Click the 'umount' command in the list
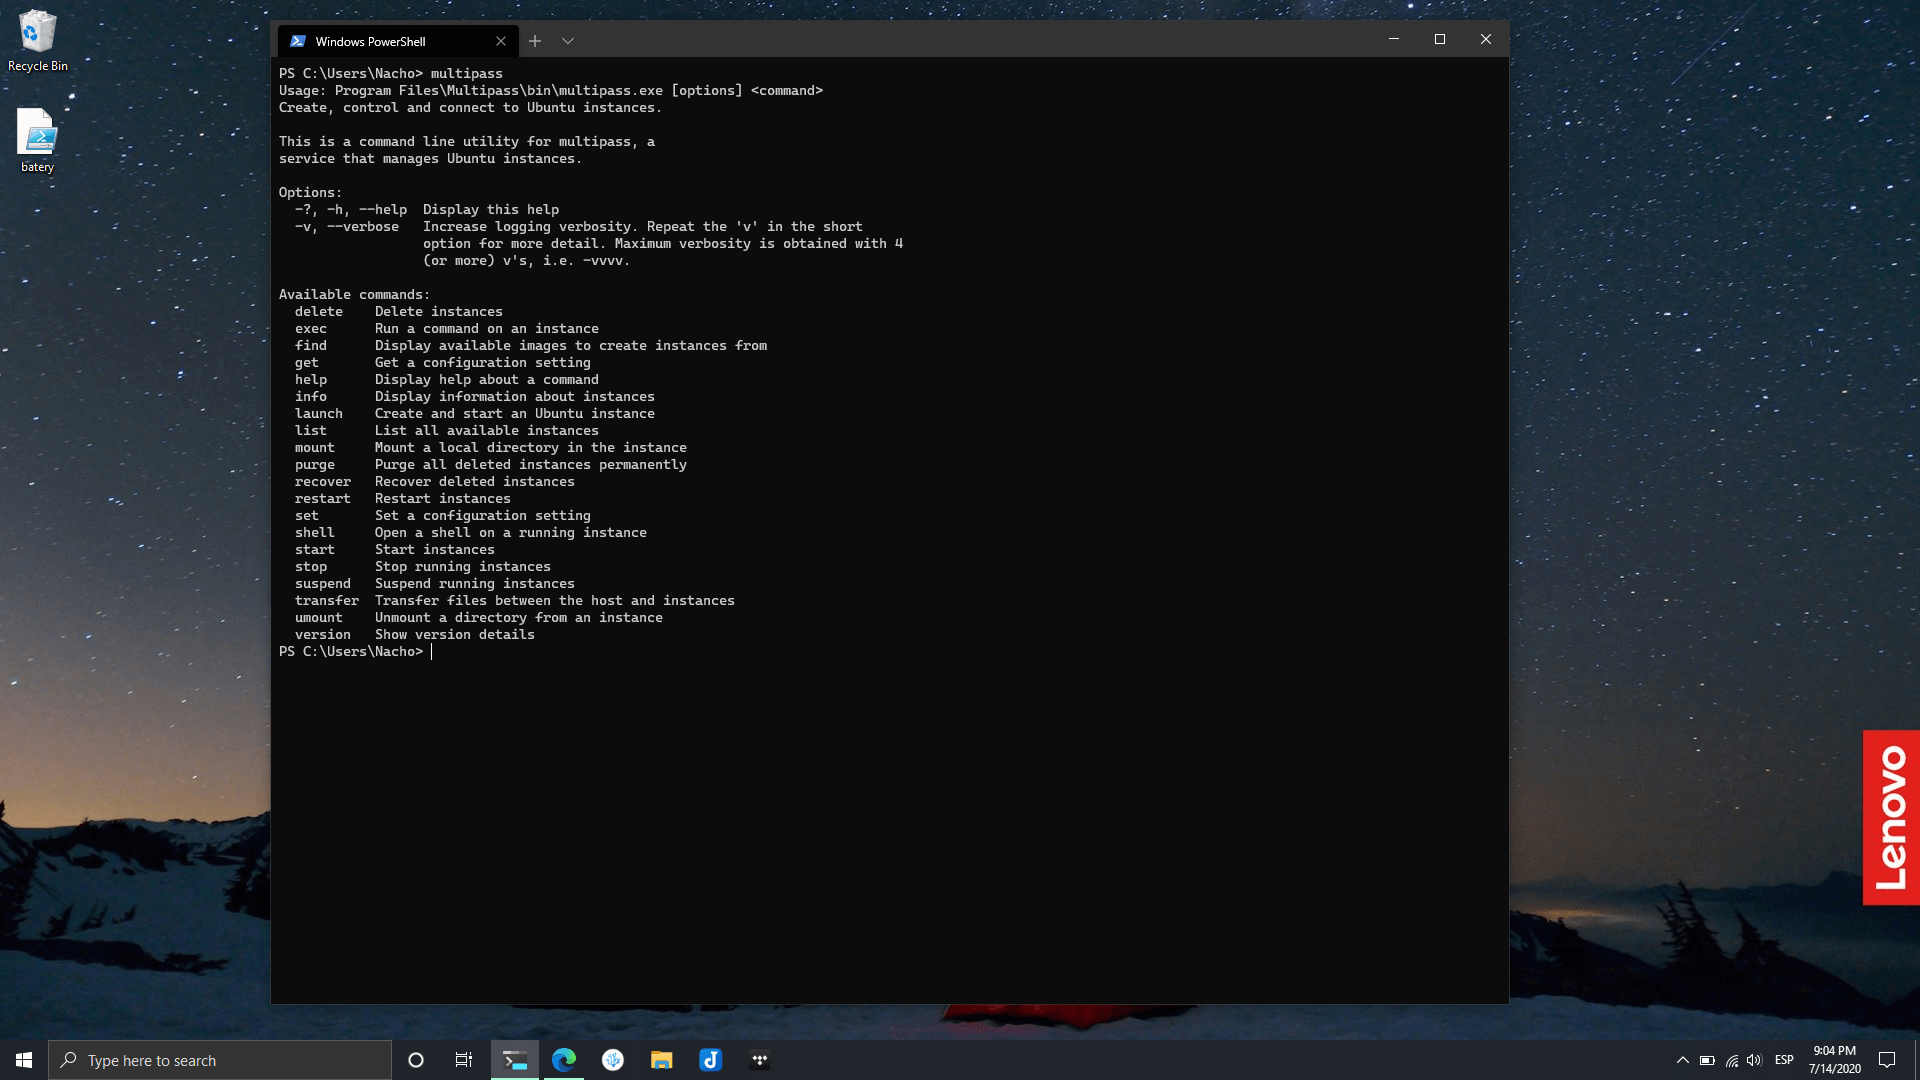 pos(319,618)
